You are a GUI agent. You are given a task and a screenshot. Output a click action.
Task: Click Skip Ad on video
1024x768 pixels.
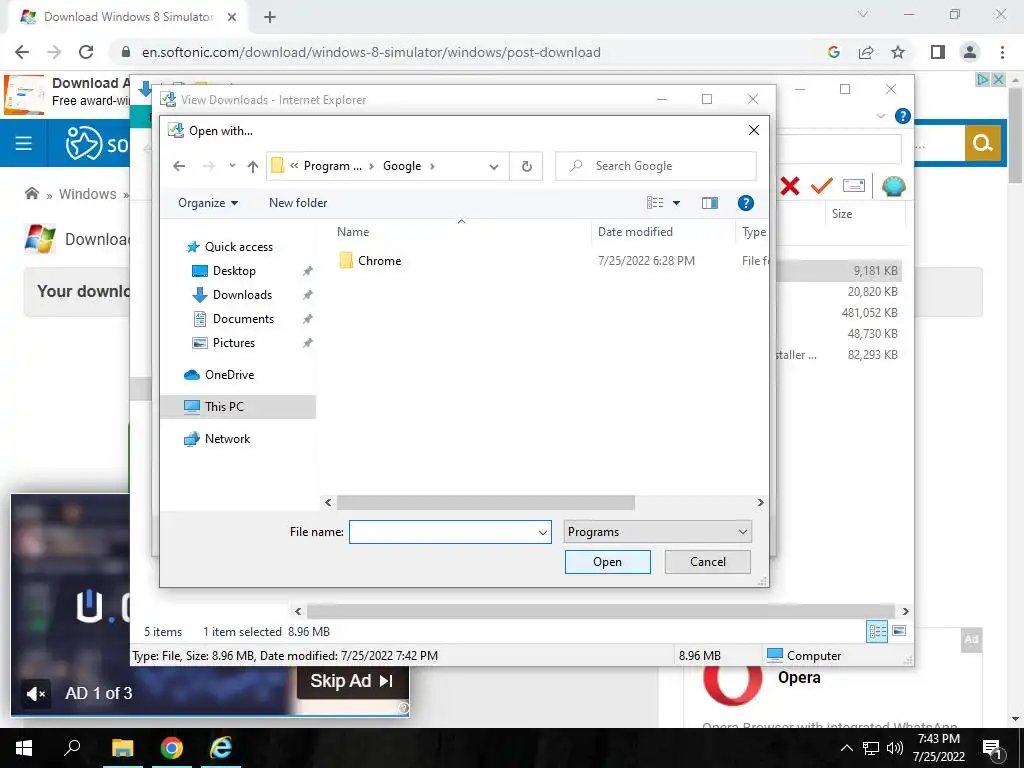pyautogui.click(x=352, y=681)
